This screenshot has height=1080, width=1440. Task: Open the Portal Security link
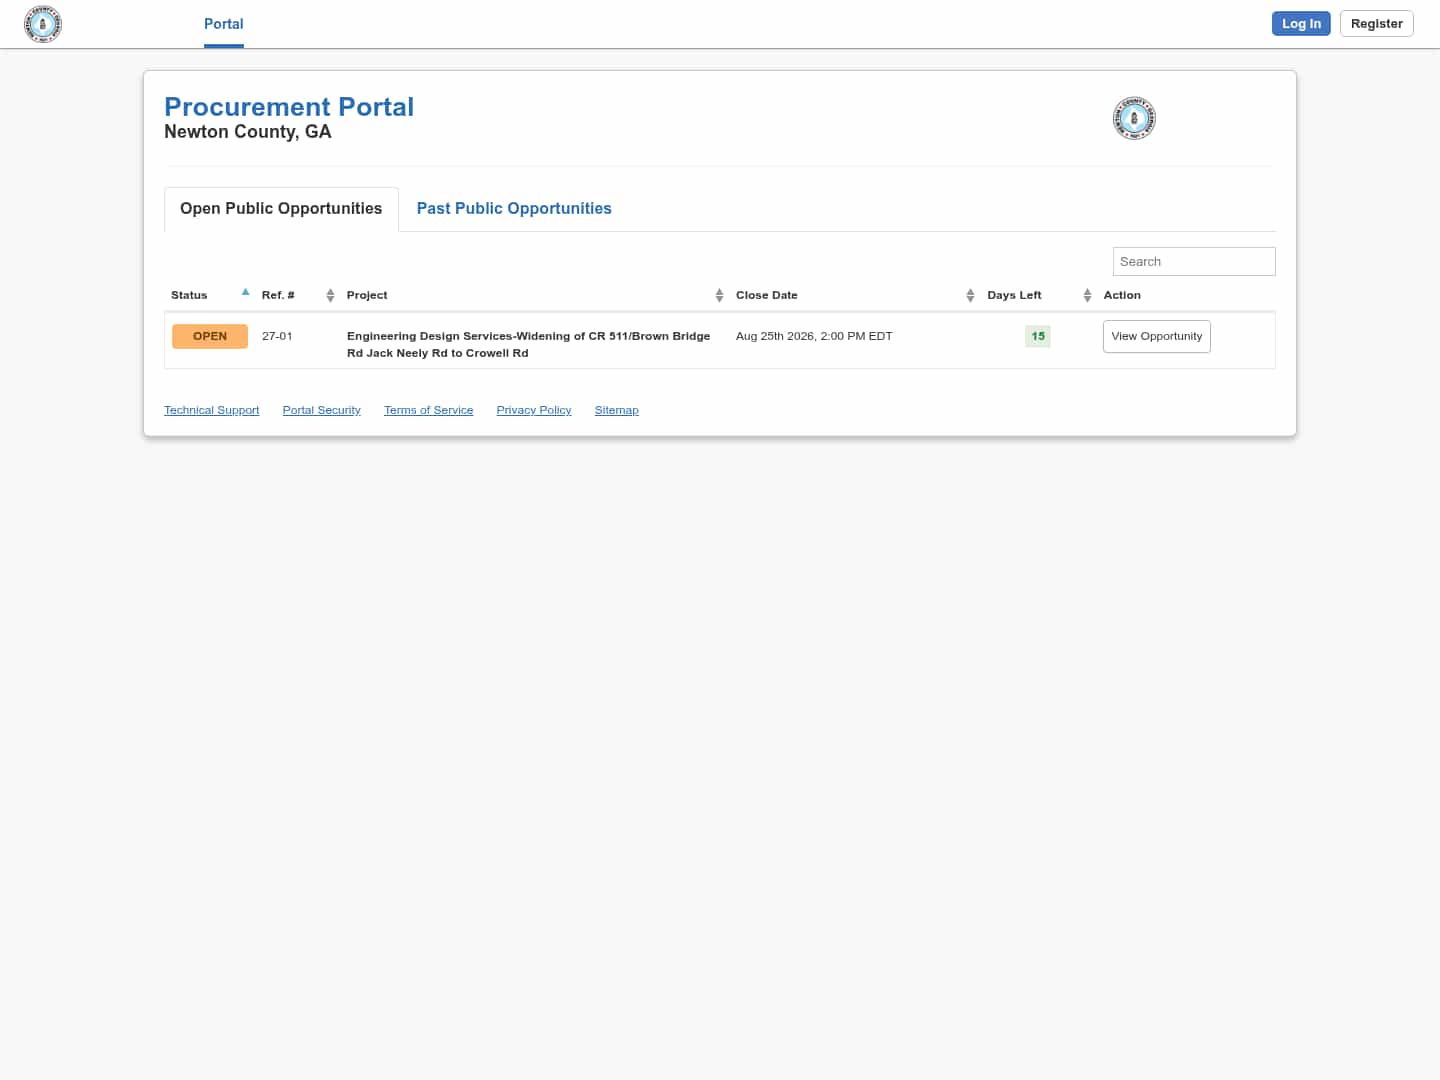tap(321, 410)
